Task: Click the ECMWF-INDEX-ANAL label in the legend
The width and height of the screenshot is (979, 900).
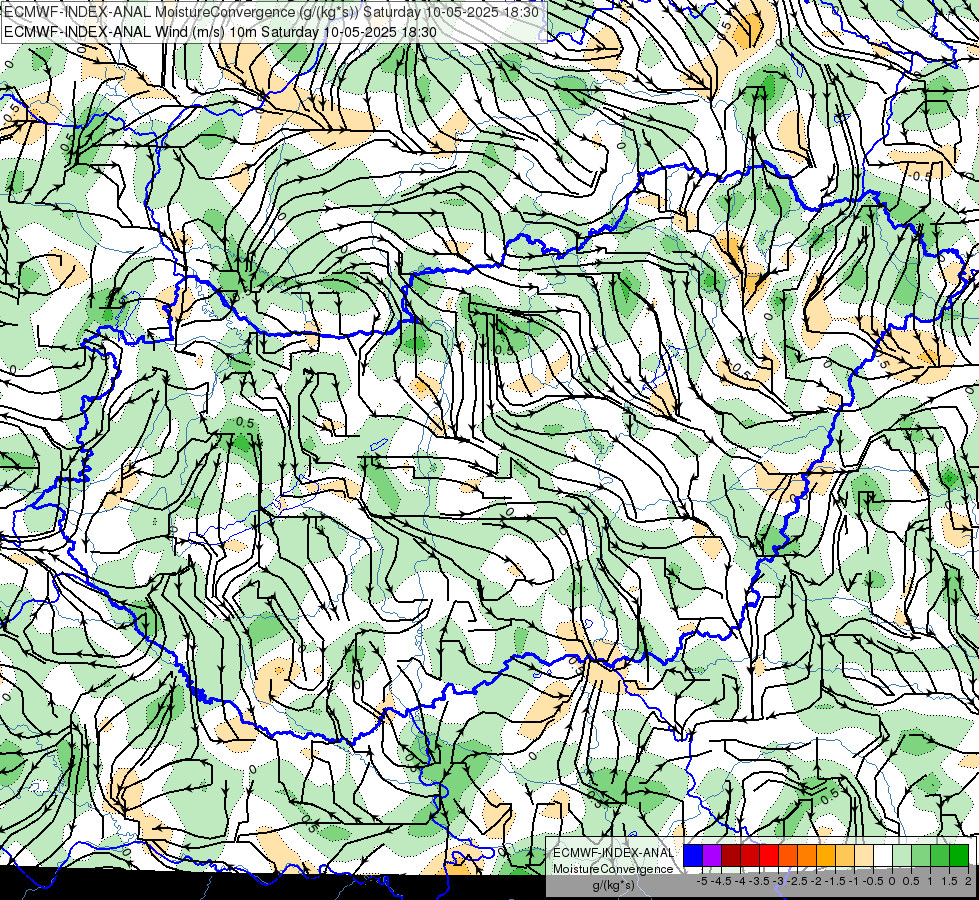Action: click(x=614, y=853)
